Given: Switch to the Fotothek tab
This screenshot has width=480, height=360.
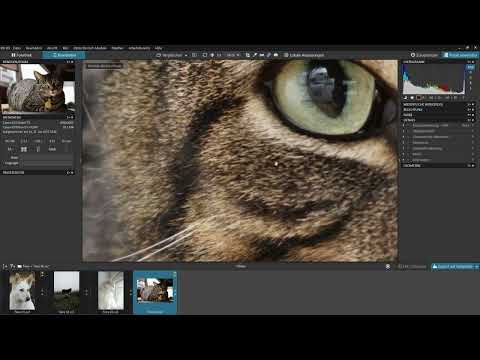Looking at the screenshot, I should [x=21, y=55].
